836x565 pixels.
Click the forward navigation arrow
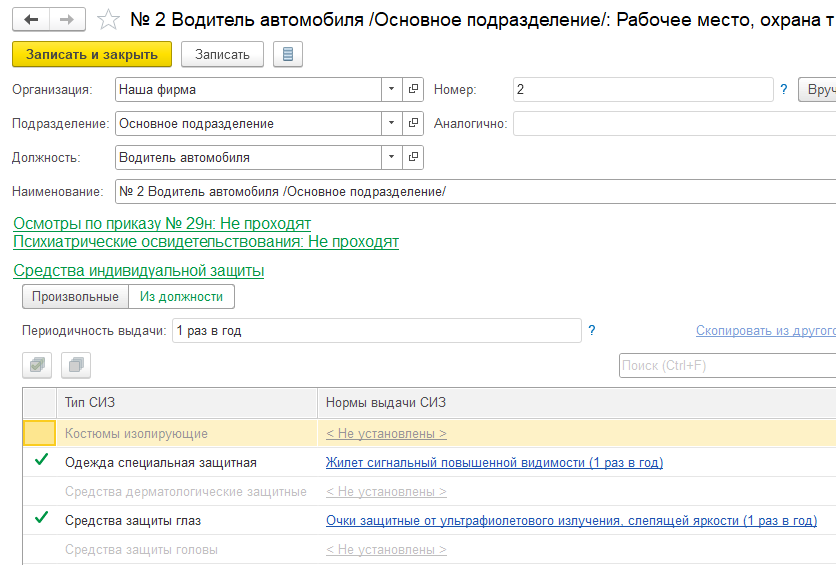click(x=66, y=19)
